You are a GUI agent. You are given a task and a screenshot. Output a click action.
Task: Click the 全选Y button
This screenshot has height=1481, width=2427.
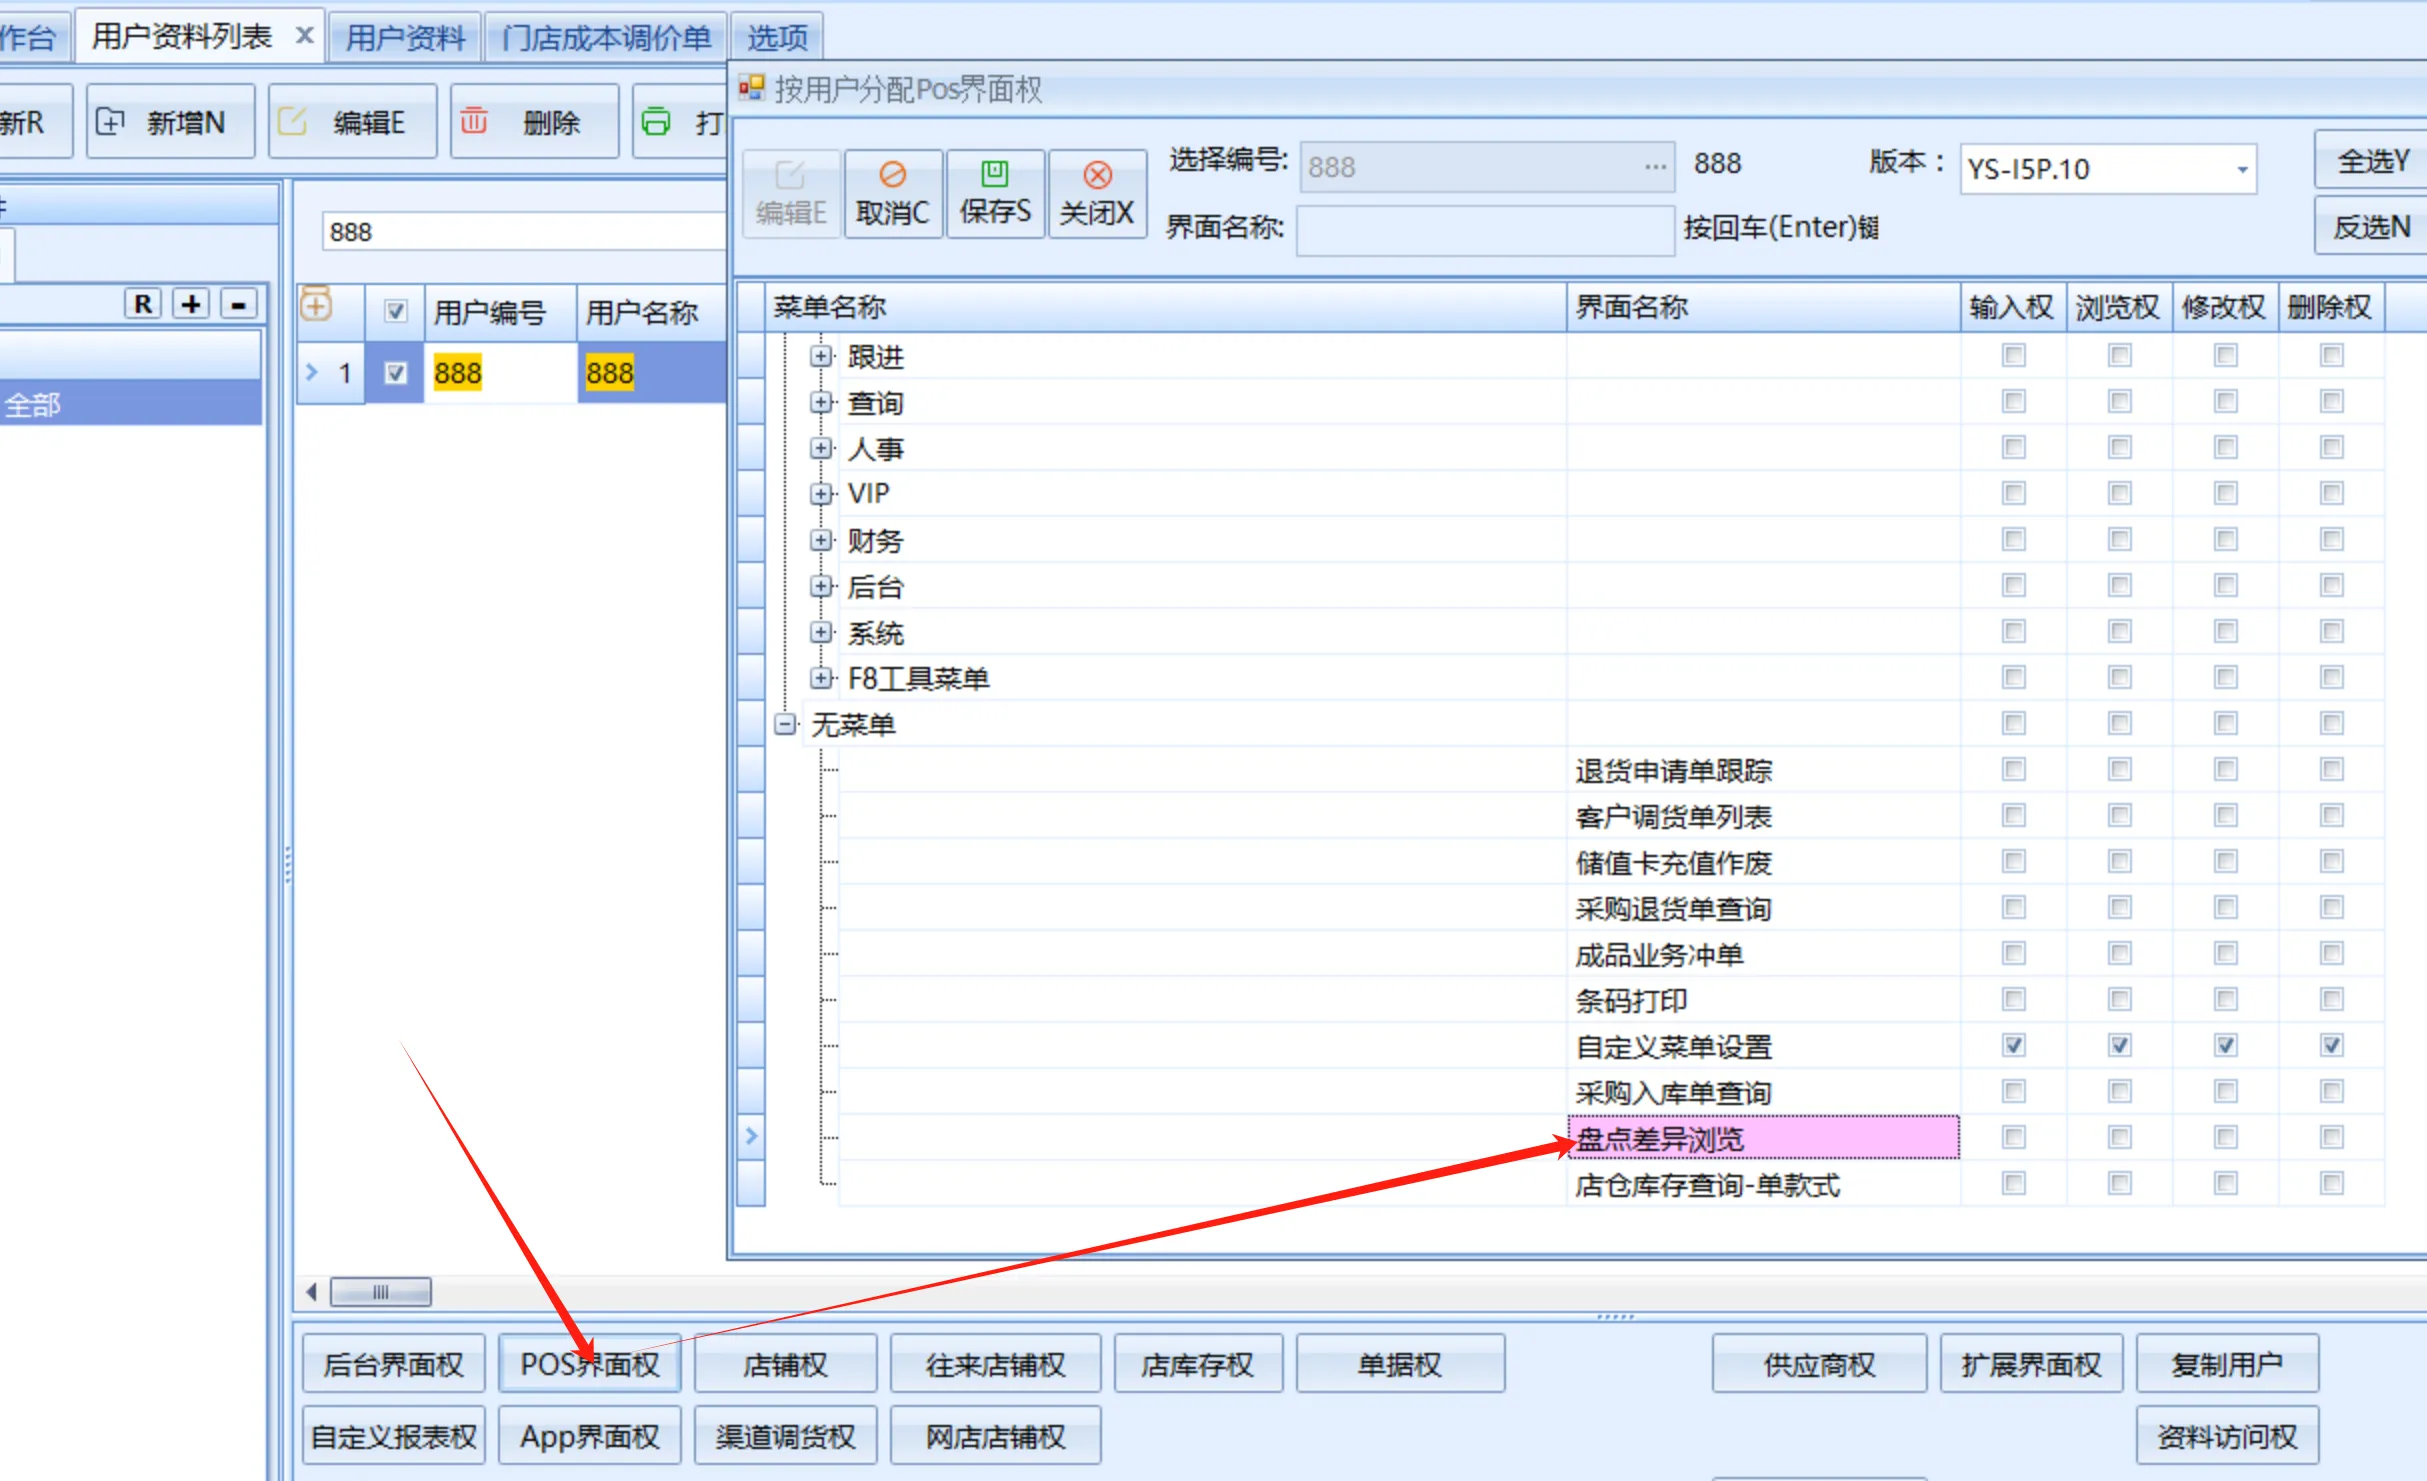coord(2370,160)
